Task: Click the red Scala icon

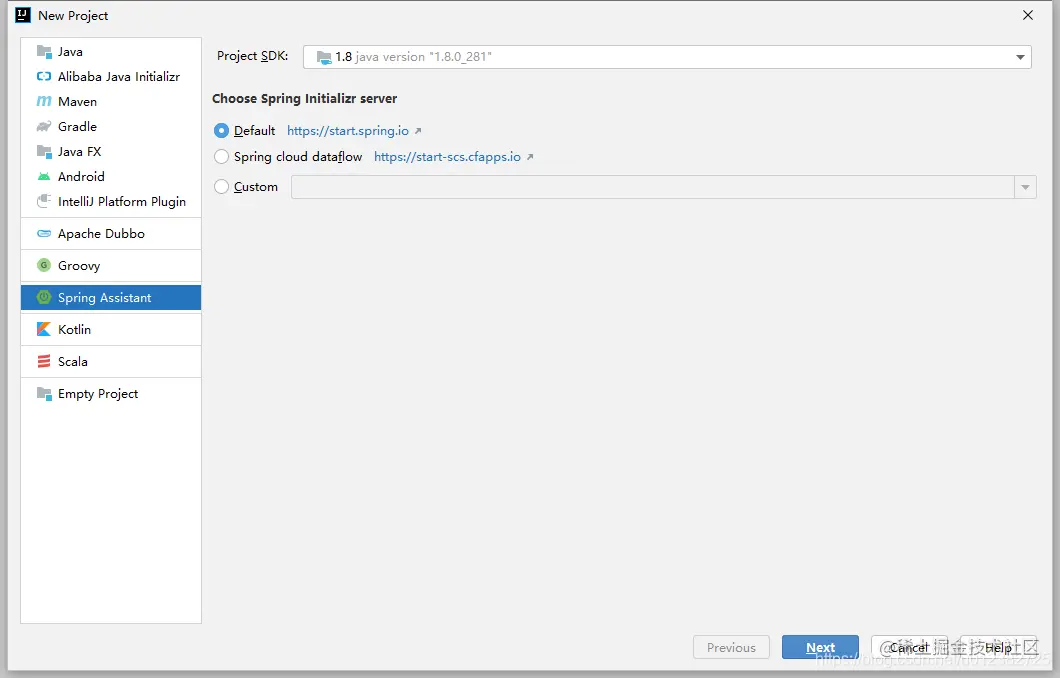Action: pyautogui.click(x=44, y=361)
